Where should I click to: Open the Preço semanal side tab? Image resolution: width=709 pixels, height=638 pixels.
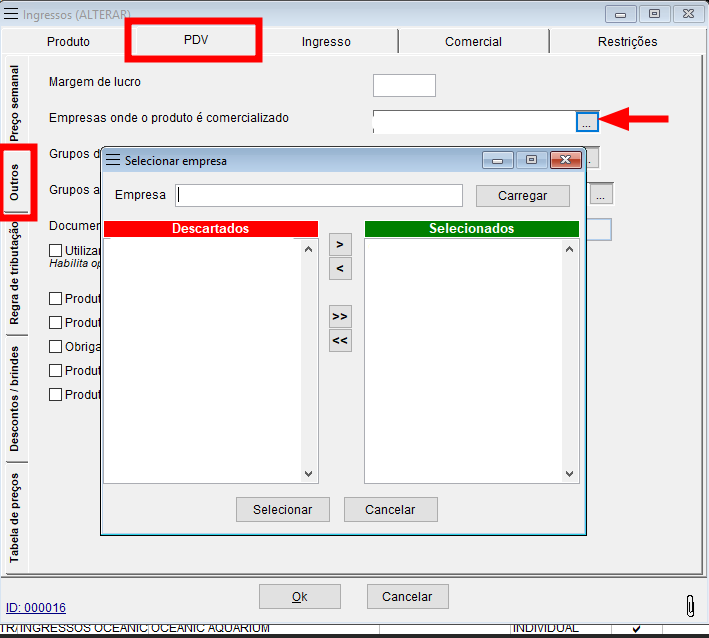15,103
